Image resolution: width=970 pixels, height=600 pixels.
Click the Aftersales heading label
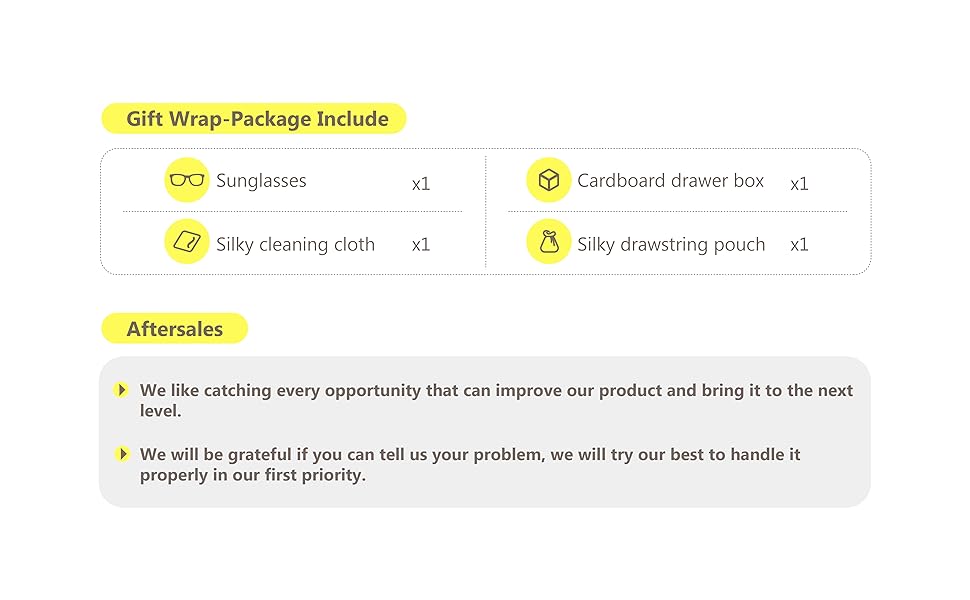174,329
